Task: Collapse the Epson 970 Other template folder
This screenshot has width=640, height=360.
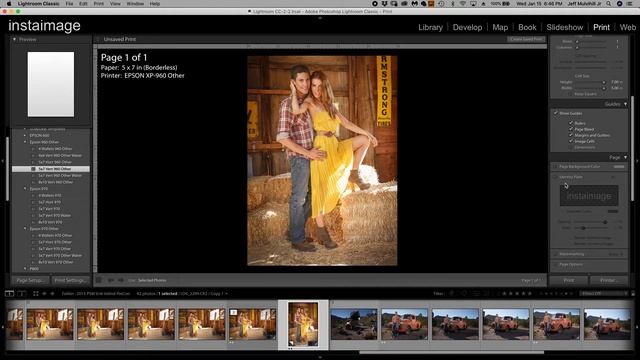Action: (x=25, y=229)
